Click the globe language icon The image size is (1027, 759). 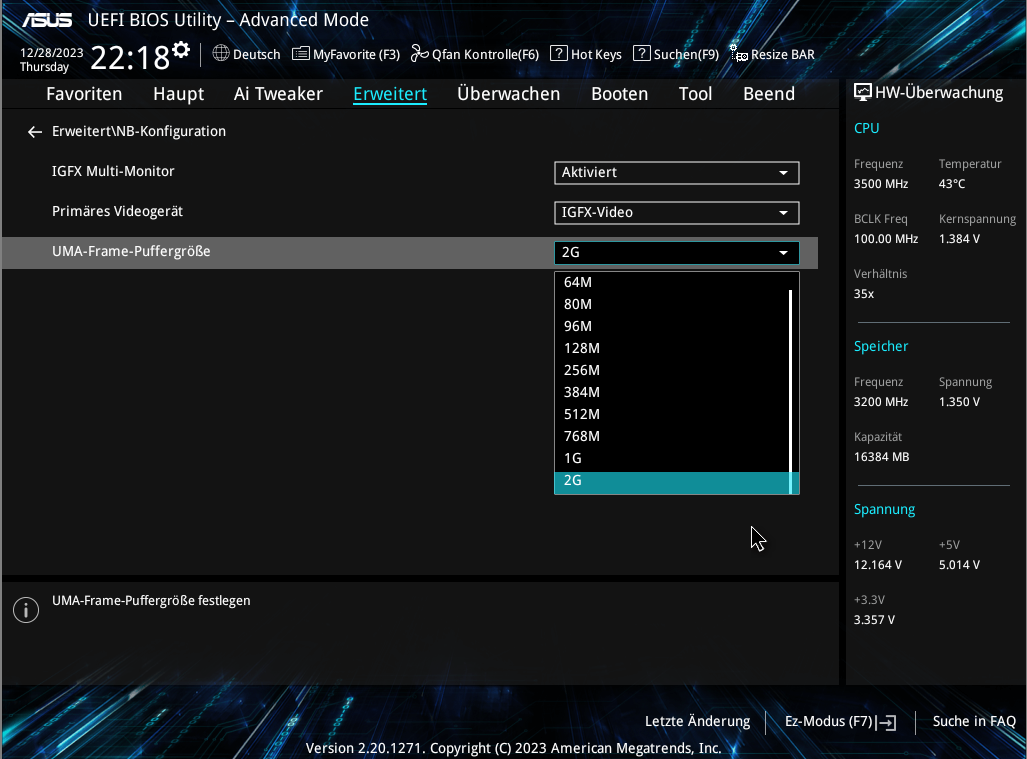click(221, 53)
